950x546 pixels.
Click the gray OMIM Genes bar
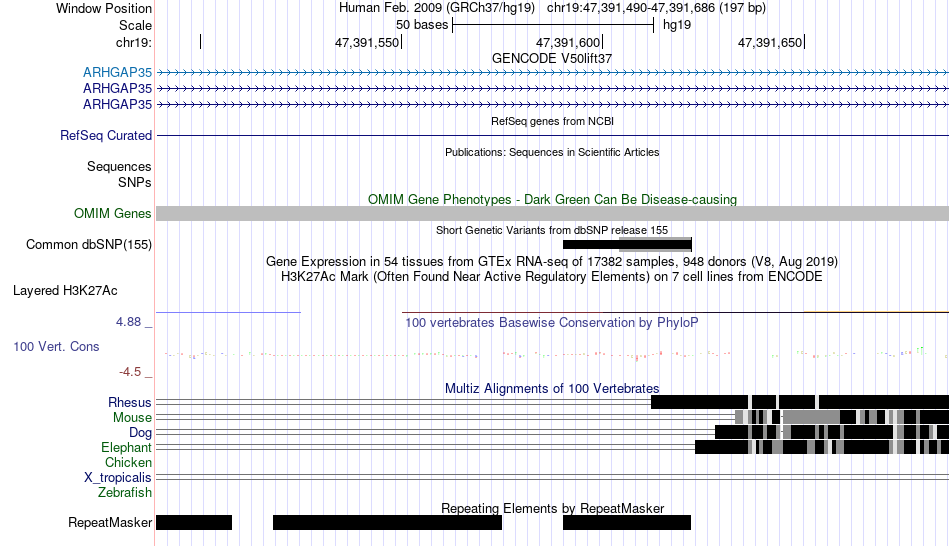(x=552, y=213)
